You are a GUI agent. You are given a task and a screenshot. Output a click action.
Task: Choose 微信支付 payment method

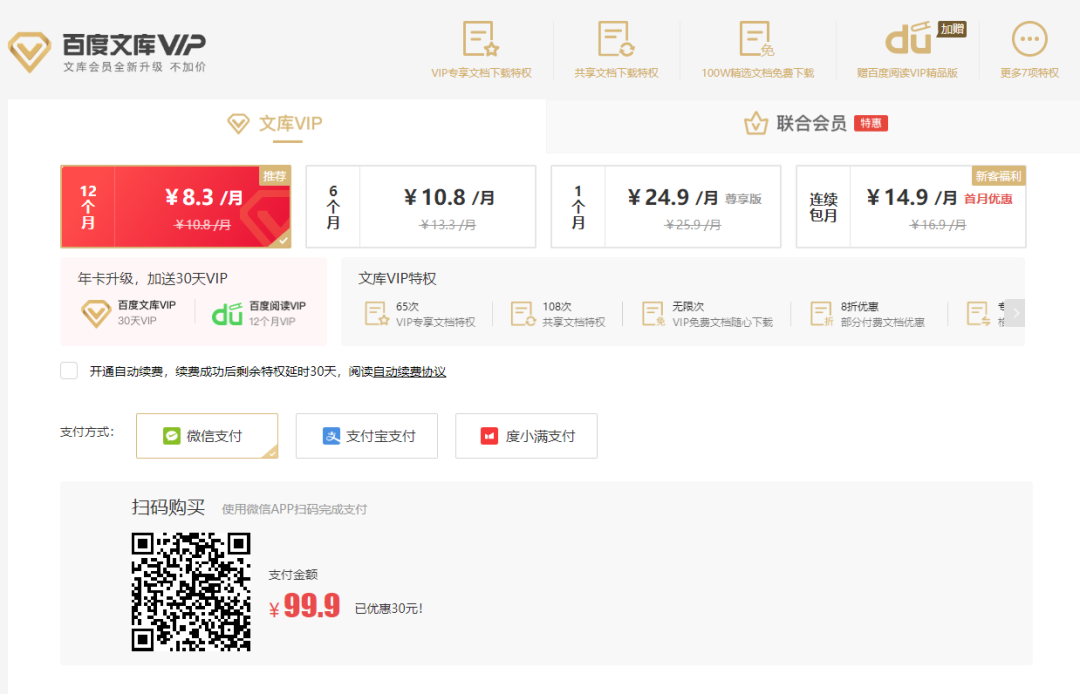pyautogui.click(x=207, y=436)
